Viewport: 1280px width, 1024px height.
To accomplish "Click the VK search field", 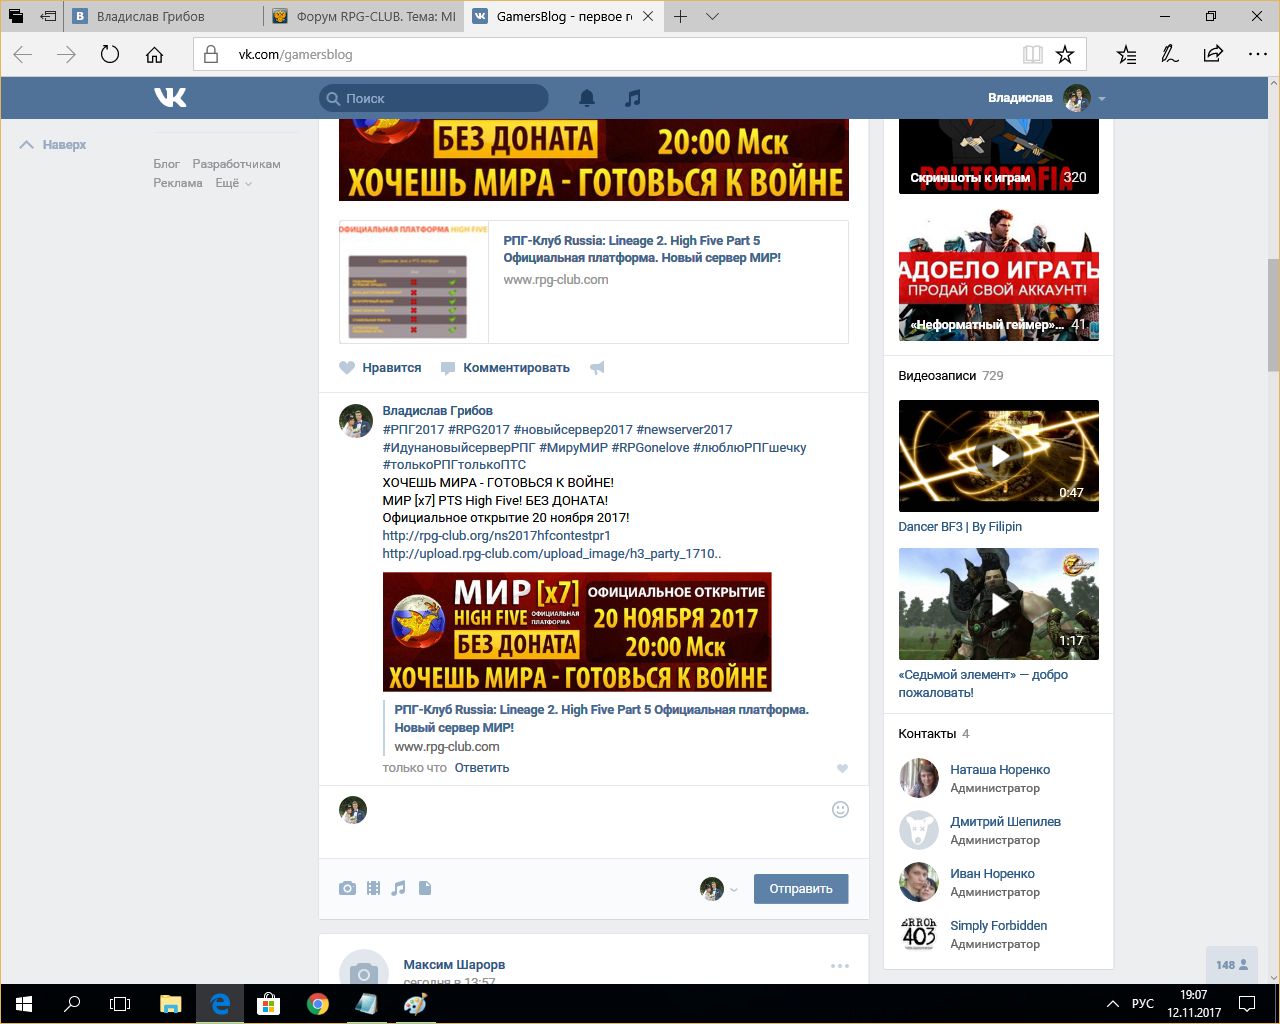I will pos(434,98).
